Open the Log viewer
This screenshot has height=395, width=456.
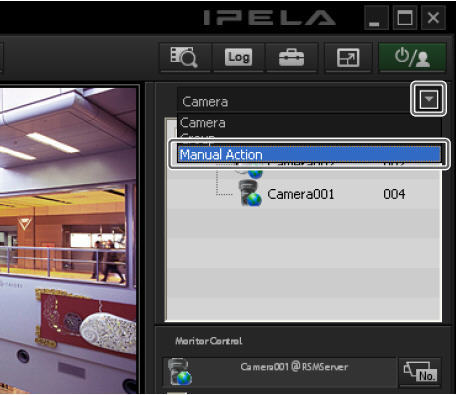coord(238,57)
